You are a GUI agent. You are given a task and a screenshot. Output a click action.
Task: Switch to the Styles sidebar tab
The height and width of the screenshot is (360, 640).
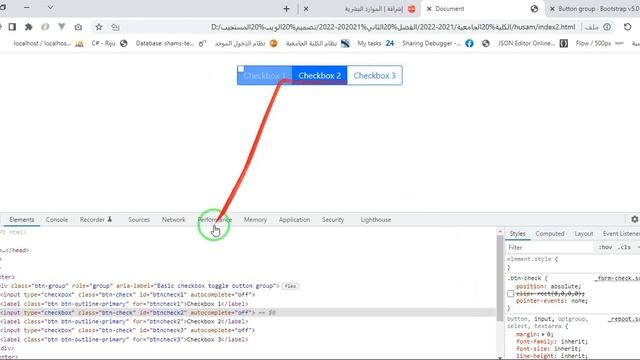point(517,233)
